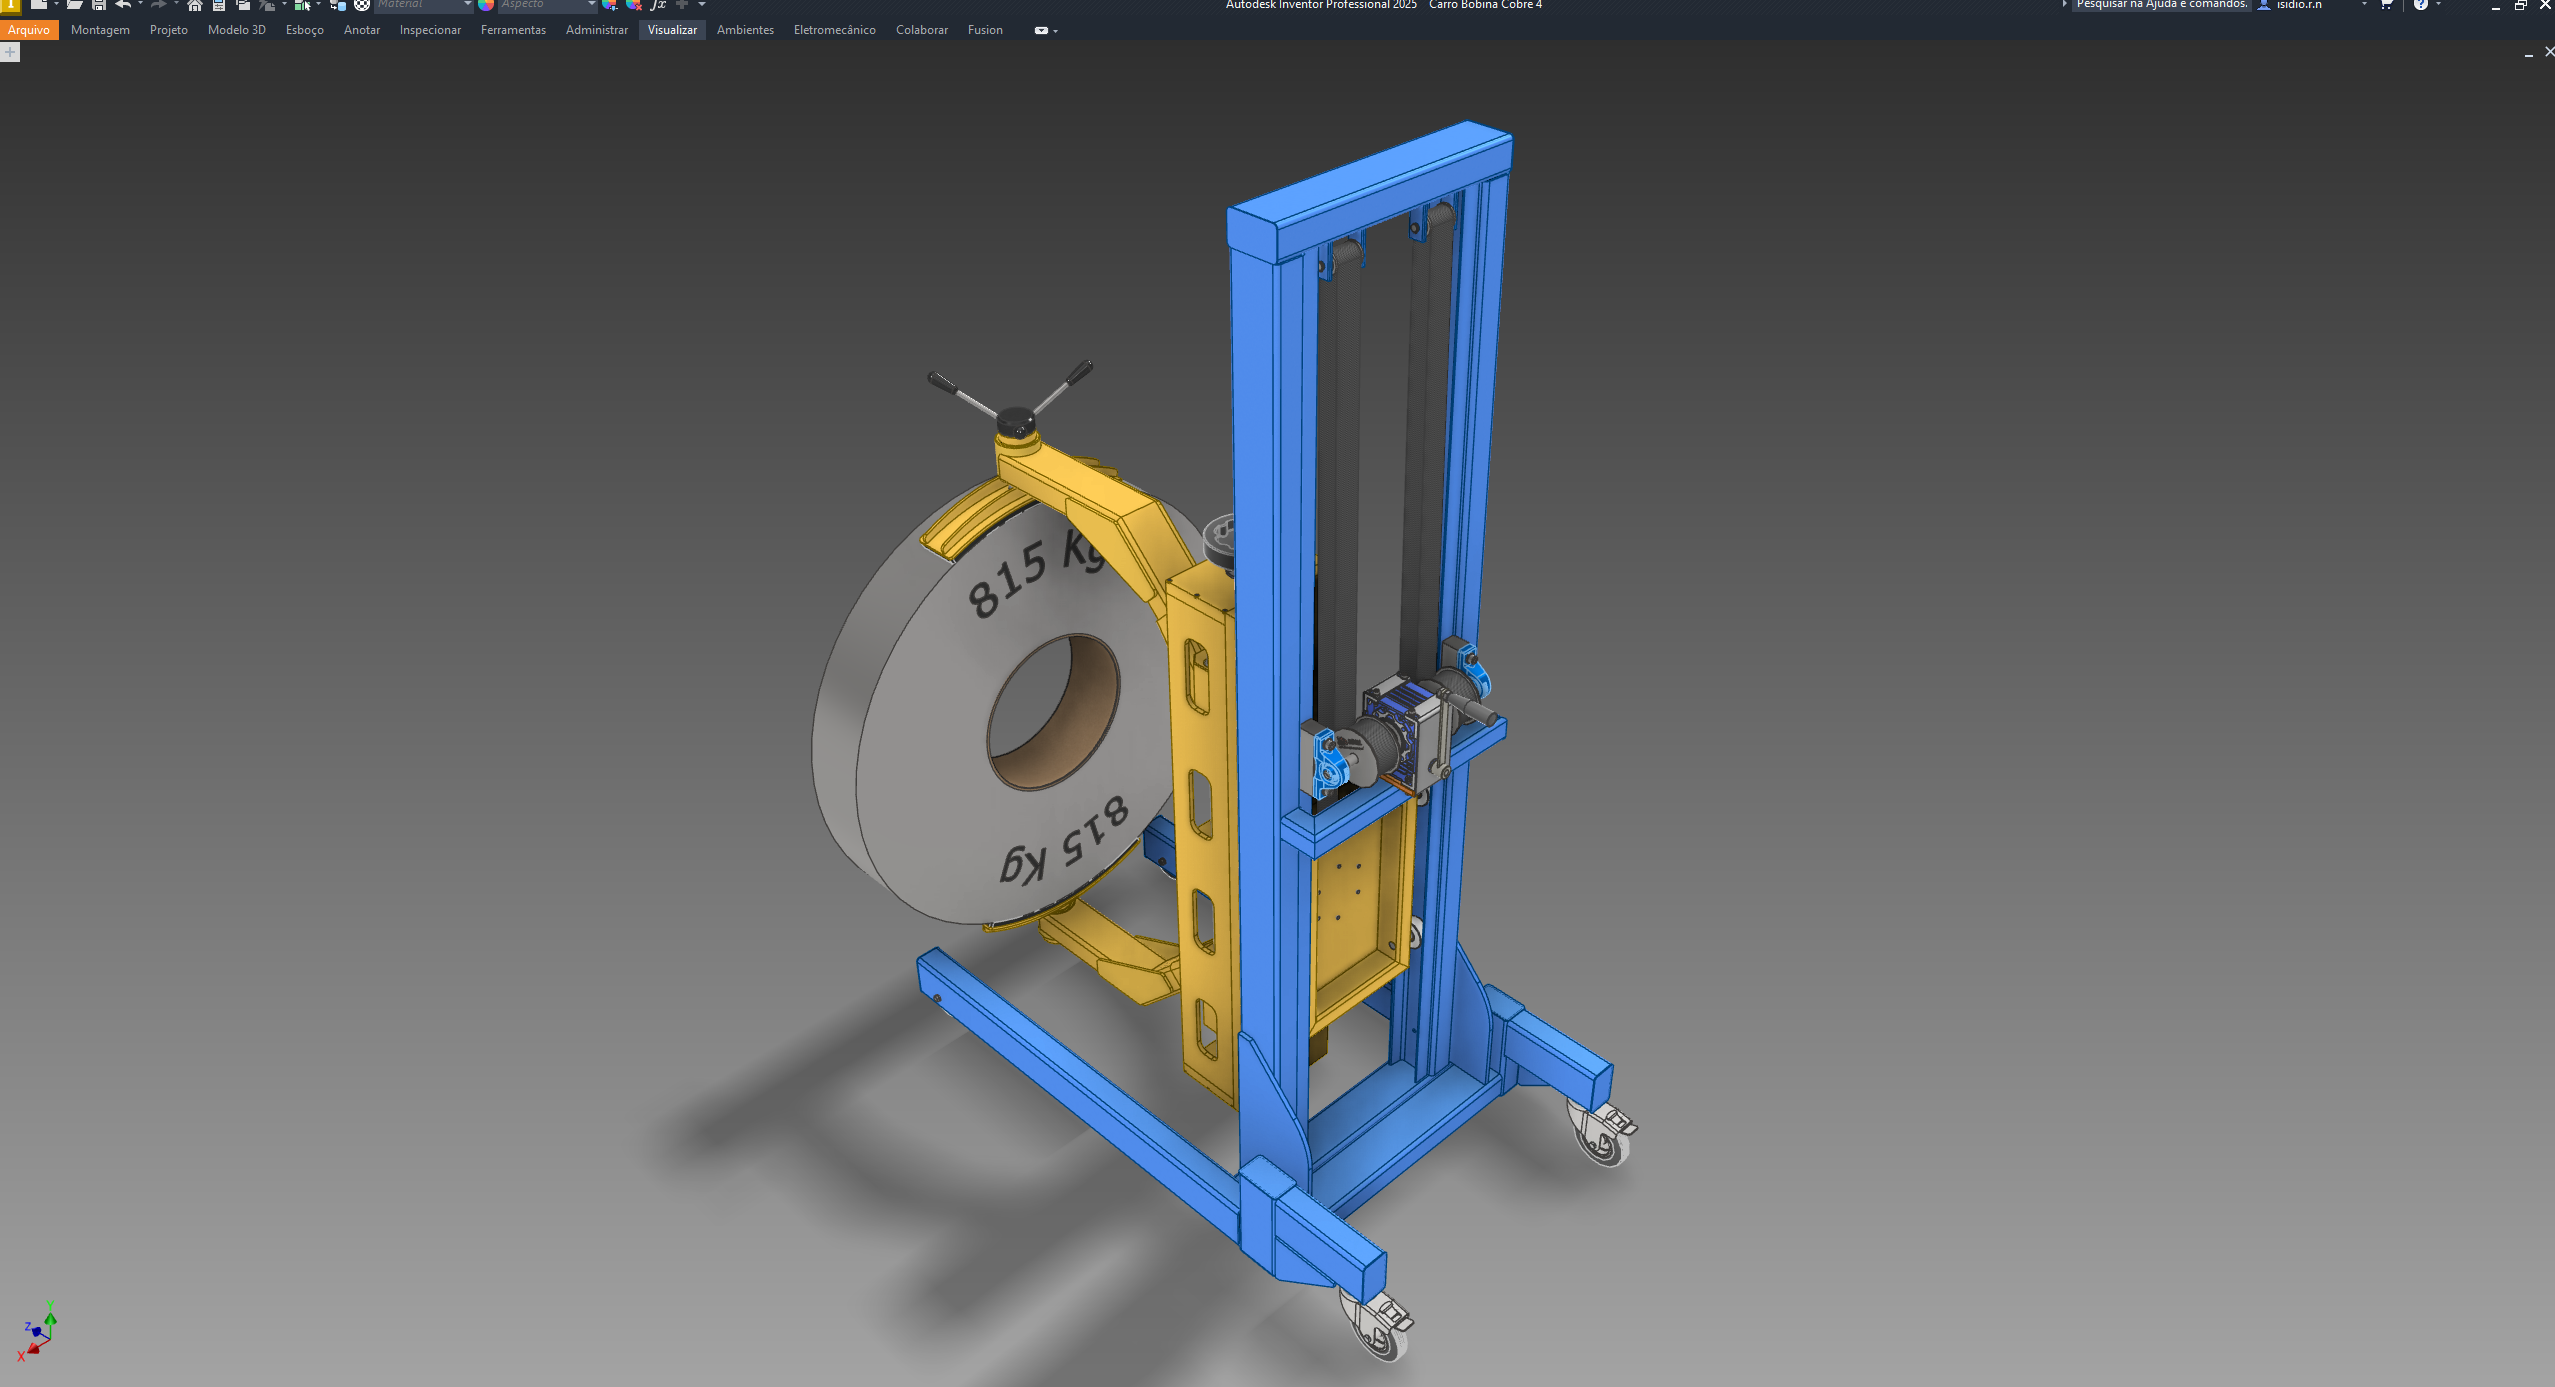Click the help question mark icon
This screenshot has height=1387, width=2555.
pos(2421,4)
